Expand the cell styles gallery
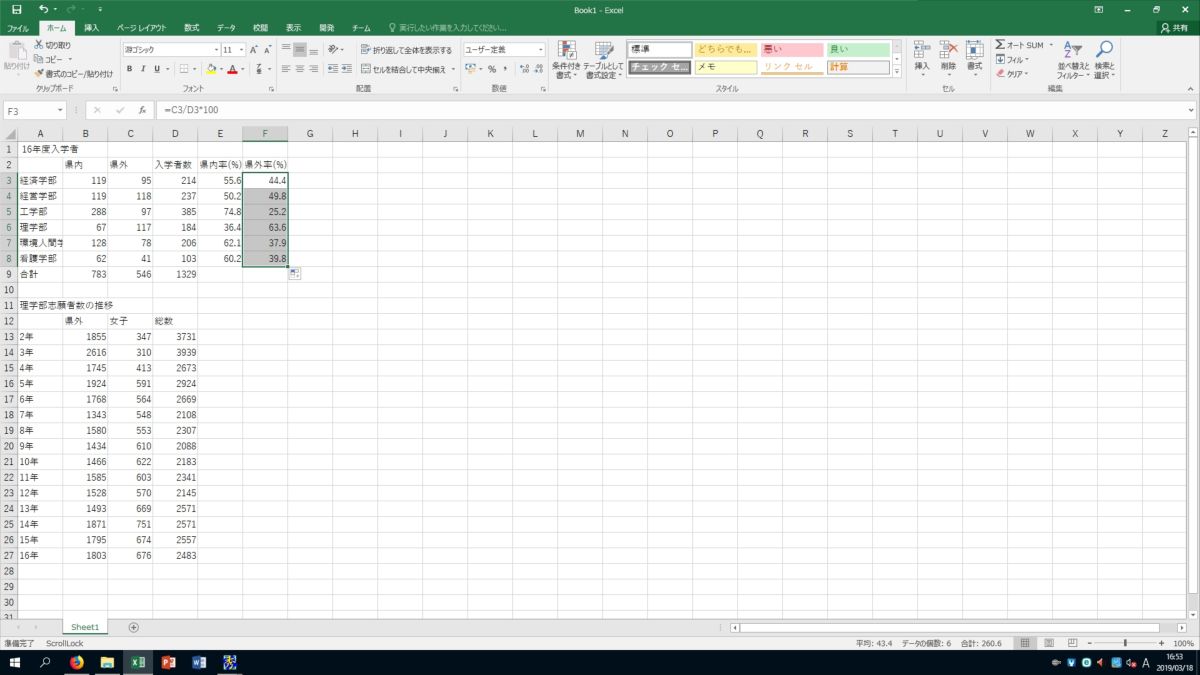This screenshot has height=675, width=1200. pyautogui.click(x=897, y=72)
